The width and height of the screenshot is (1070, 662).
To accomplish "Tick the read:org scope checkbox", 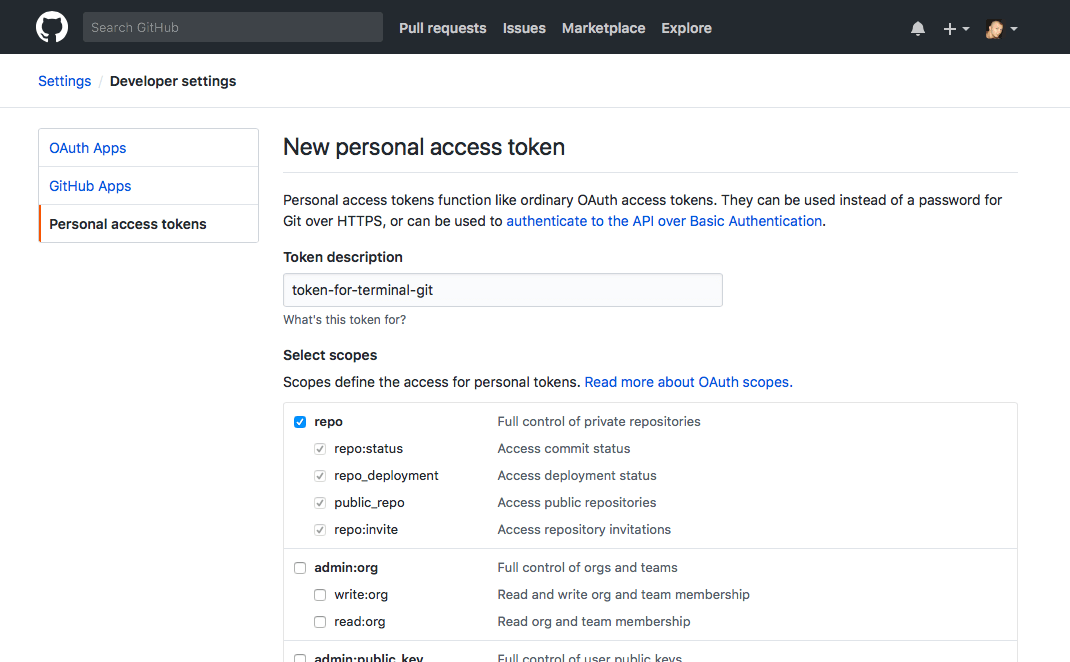I will click(320, 622).
